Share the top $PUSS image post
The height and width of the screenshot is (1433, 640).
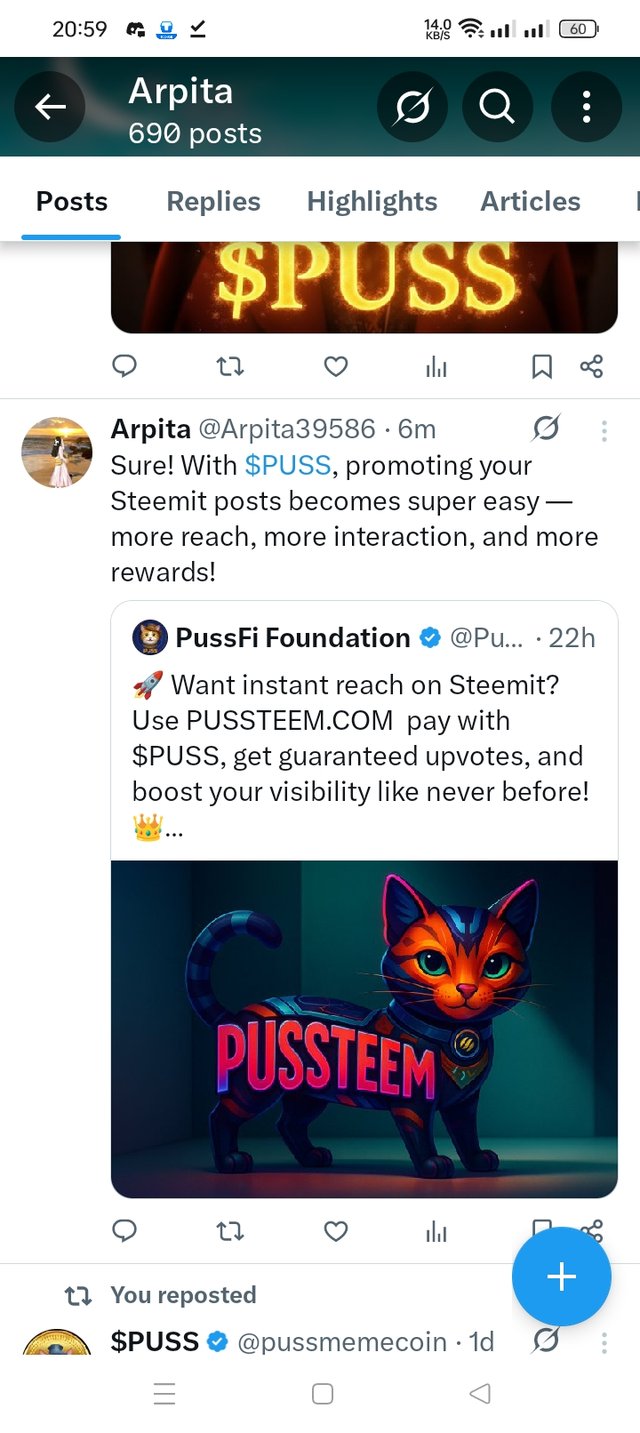591,366
